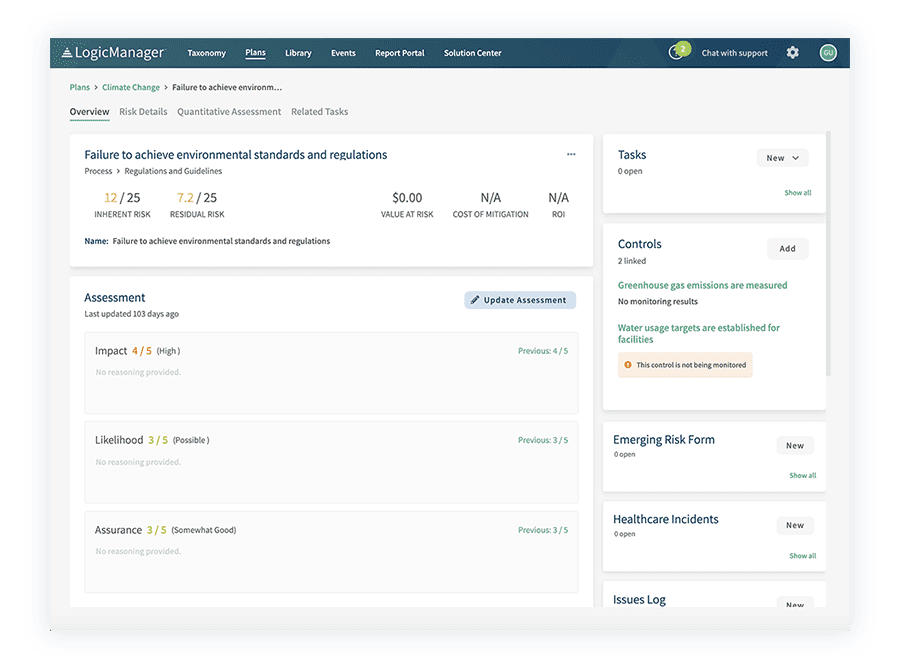Switch to the Risk Details tab
This screenshot has width=900, height=669.
[144, 111]
